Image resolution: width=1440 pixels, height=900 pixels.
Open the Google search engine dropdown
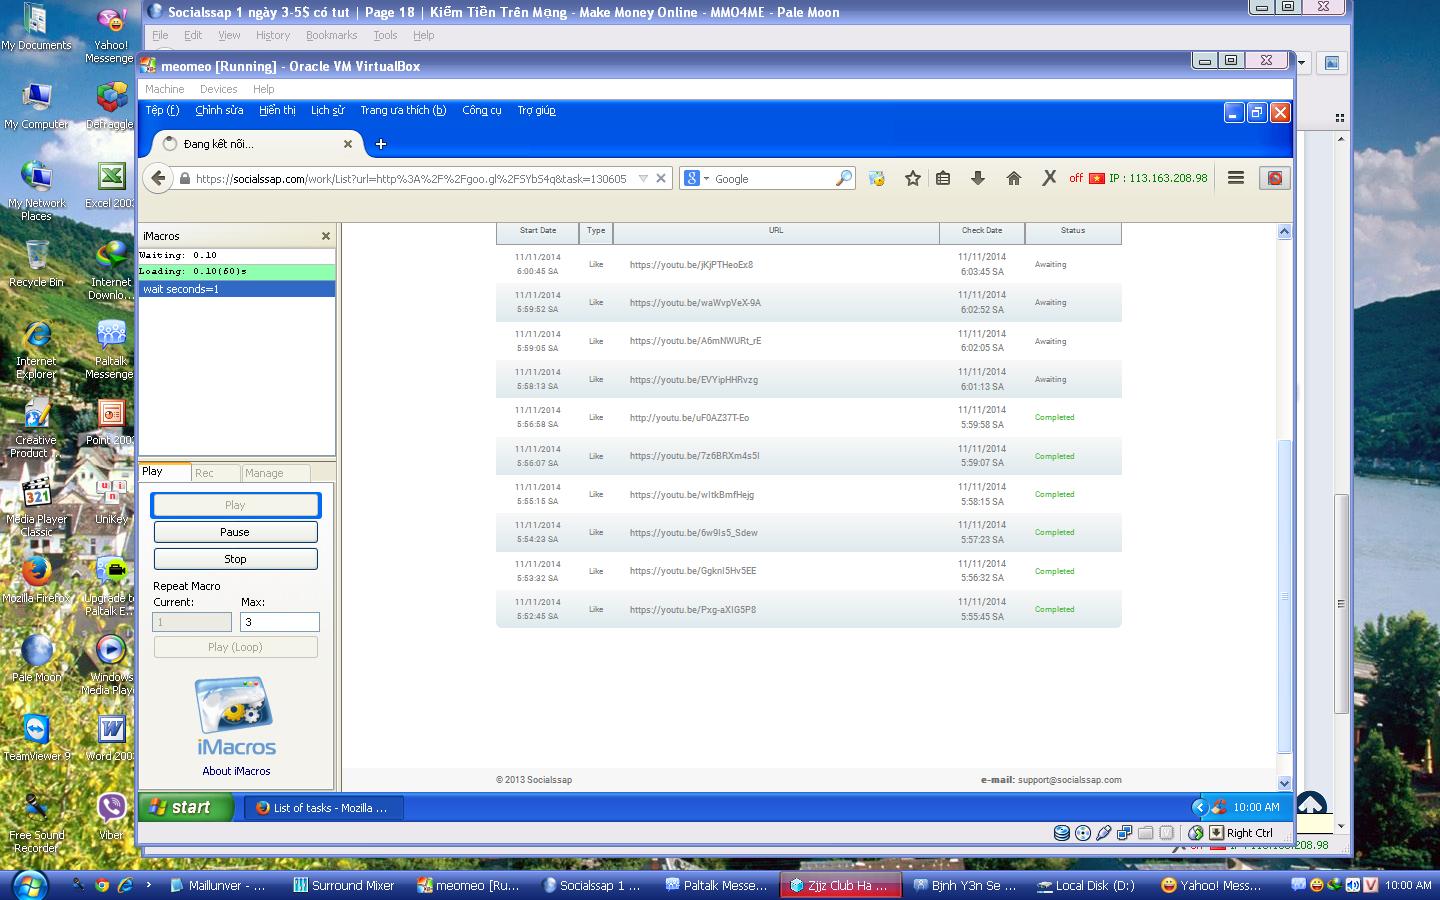point(706,179)
